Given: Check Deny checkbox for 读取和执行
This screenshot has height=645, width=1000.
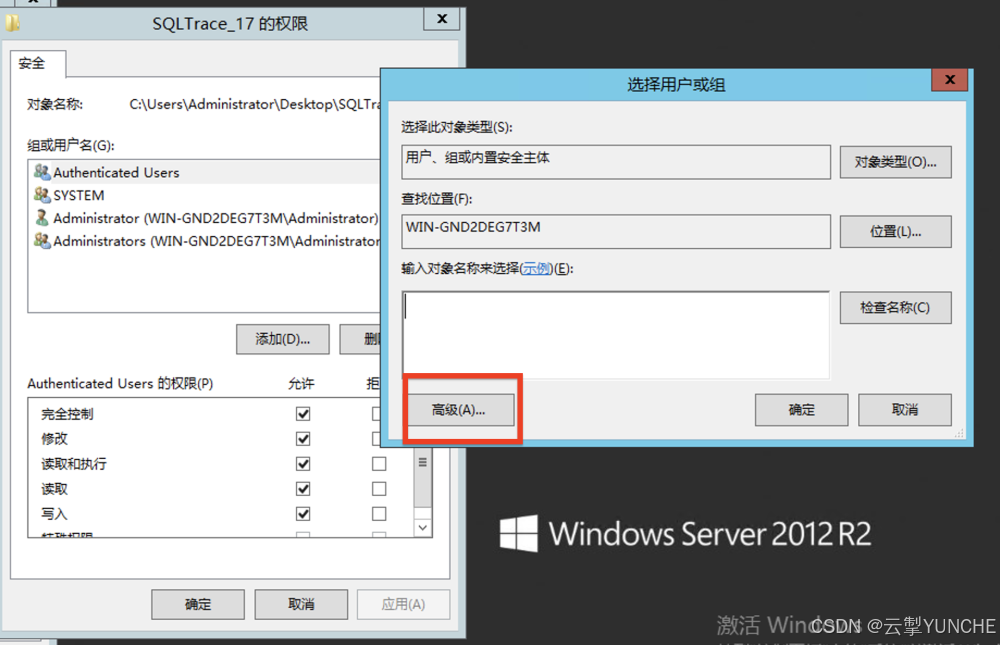Looking at the screenshot, I should 379,463.
